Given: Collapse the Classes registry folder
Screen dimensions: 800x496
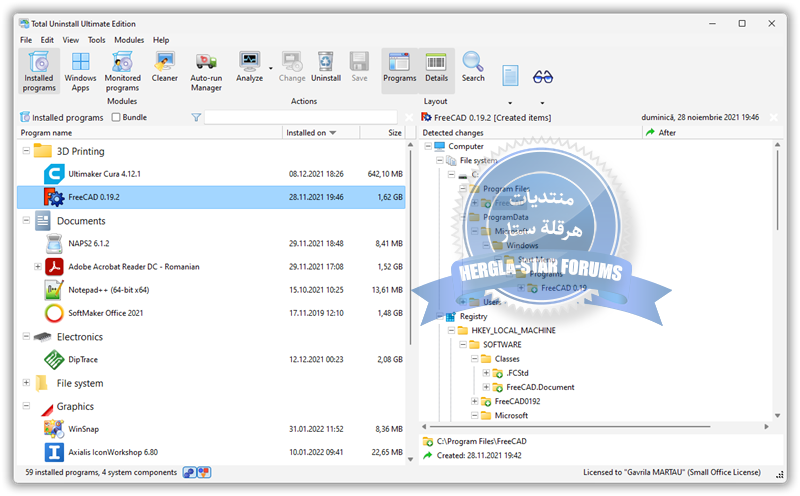Looking at the screenshot, I should click(x=474, y=359).
